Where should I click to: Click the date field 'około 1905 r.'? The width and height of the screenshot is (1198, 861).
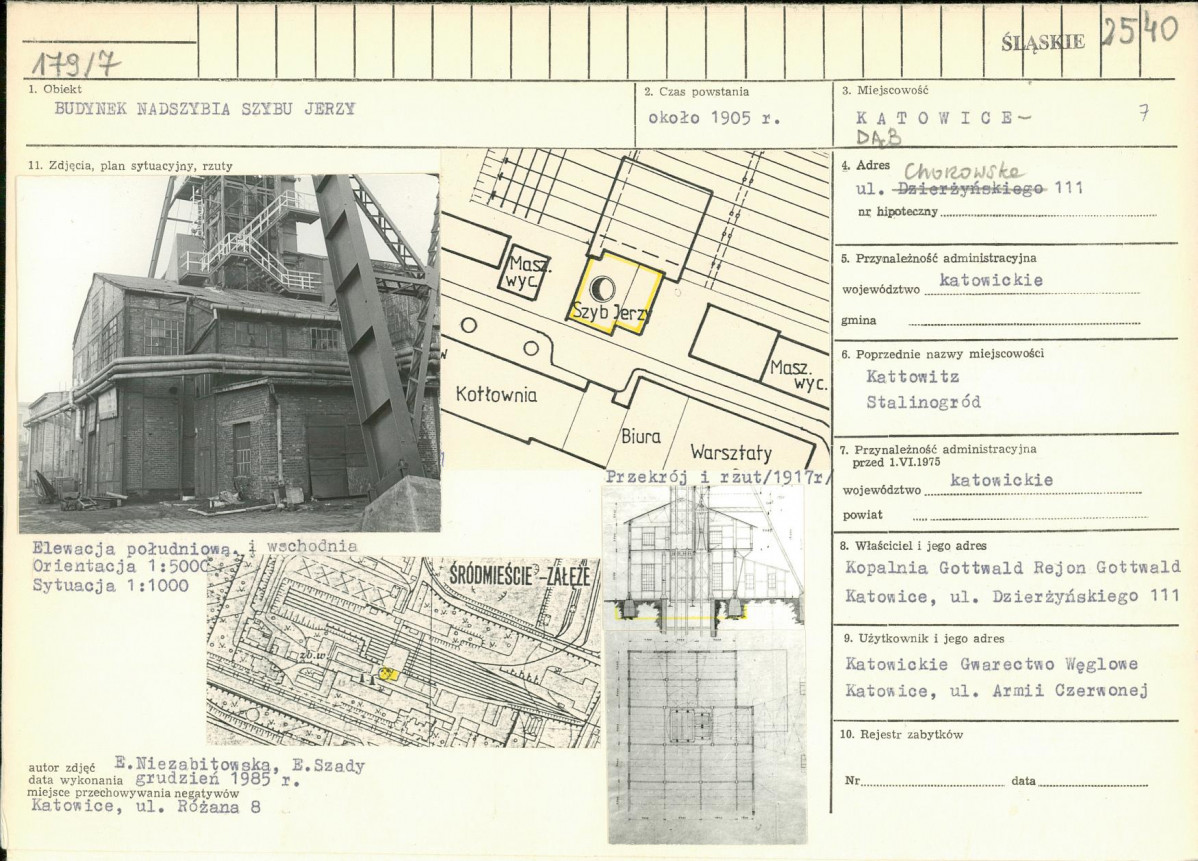714,117
